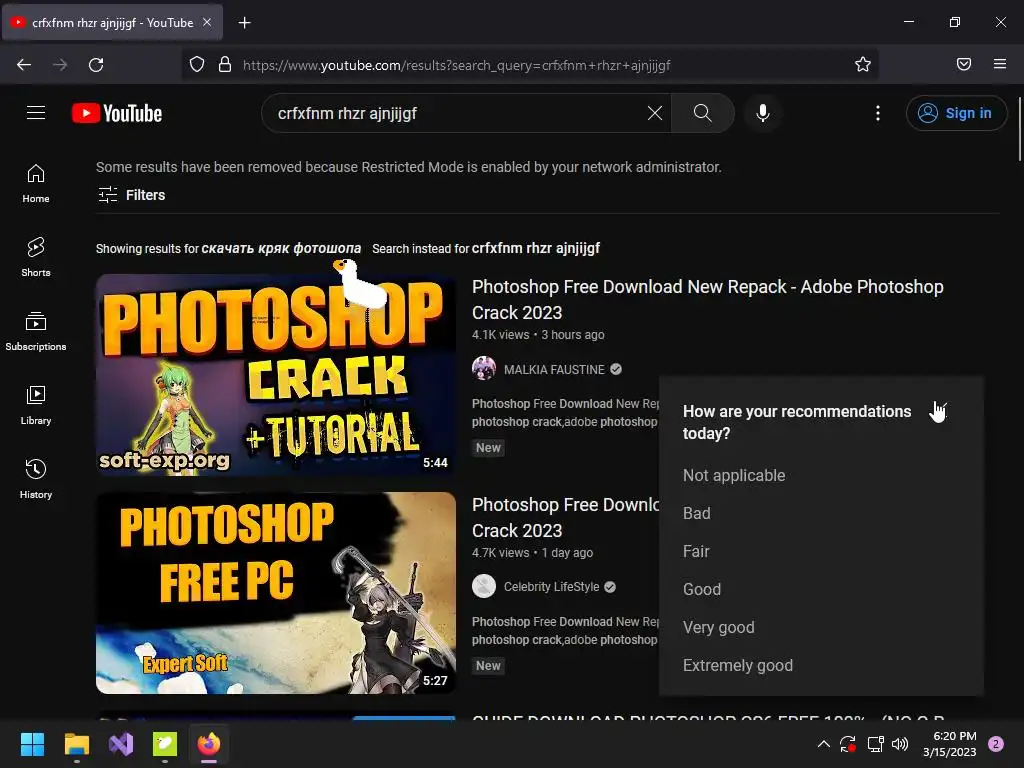Image resolution: width=1024 pixels, height=768 pixels.
Task: Open green notepad app from taskbar
Action: point(165,744)
